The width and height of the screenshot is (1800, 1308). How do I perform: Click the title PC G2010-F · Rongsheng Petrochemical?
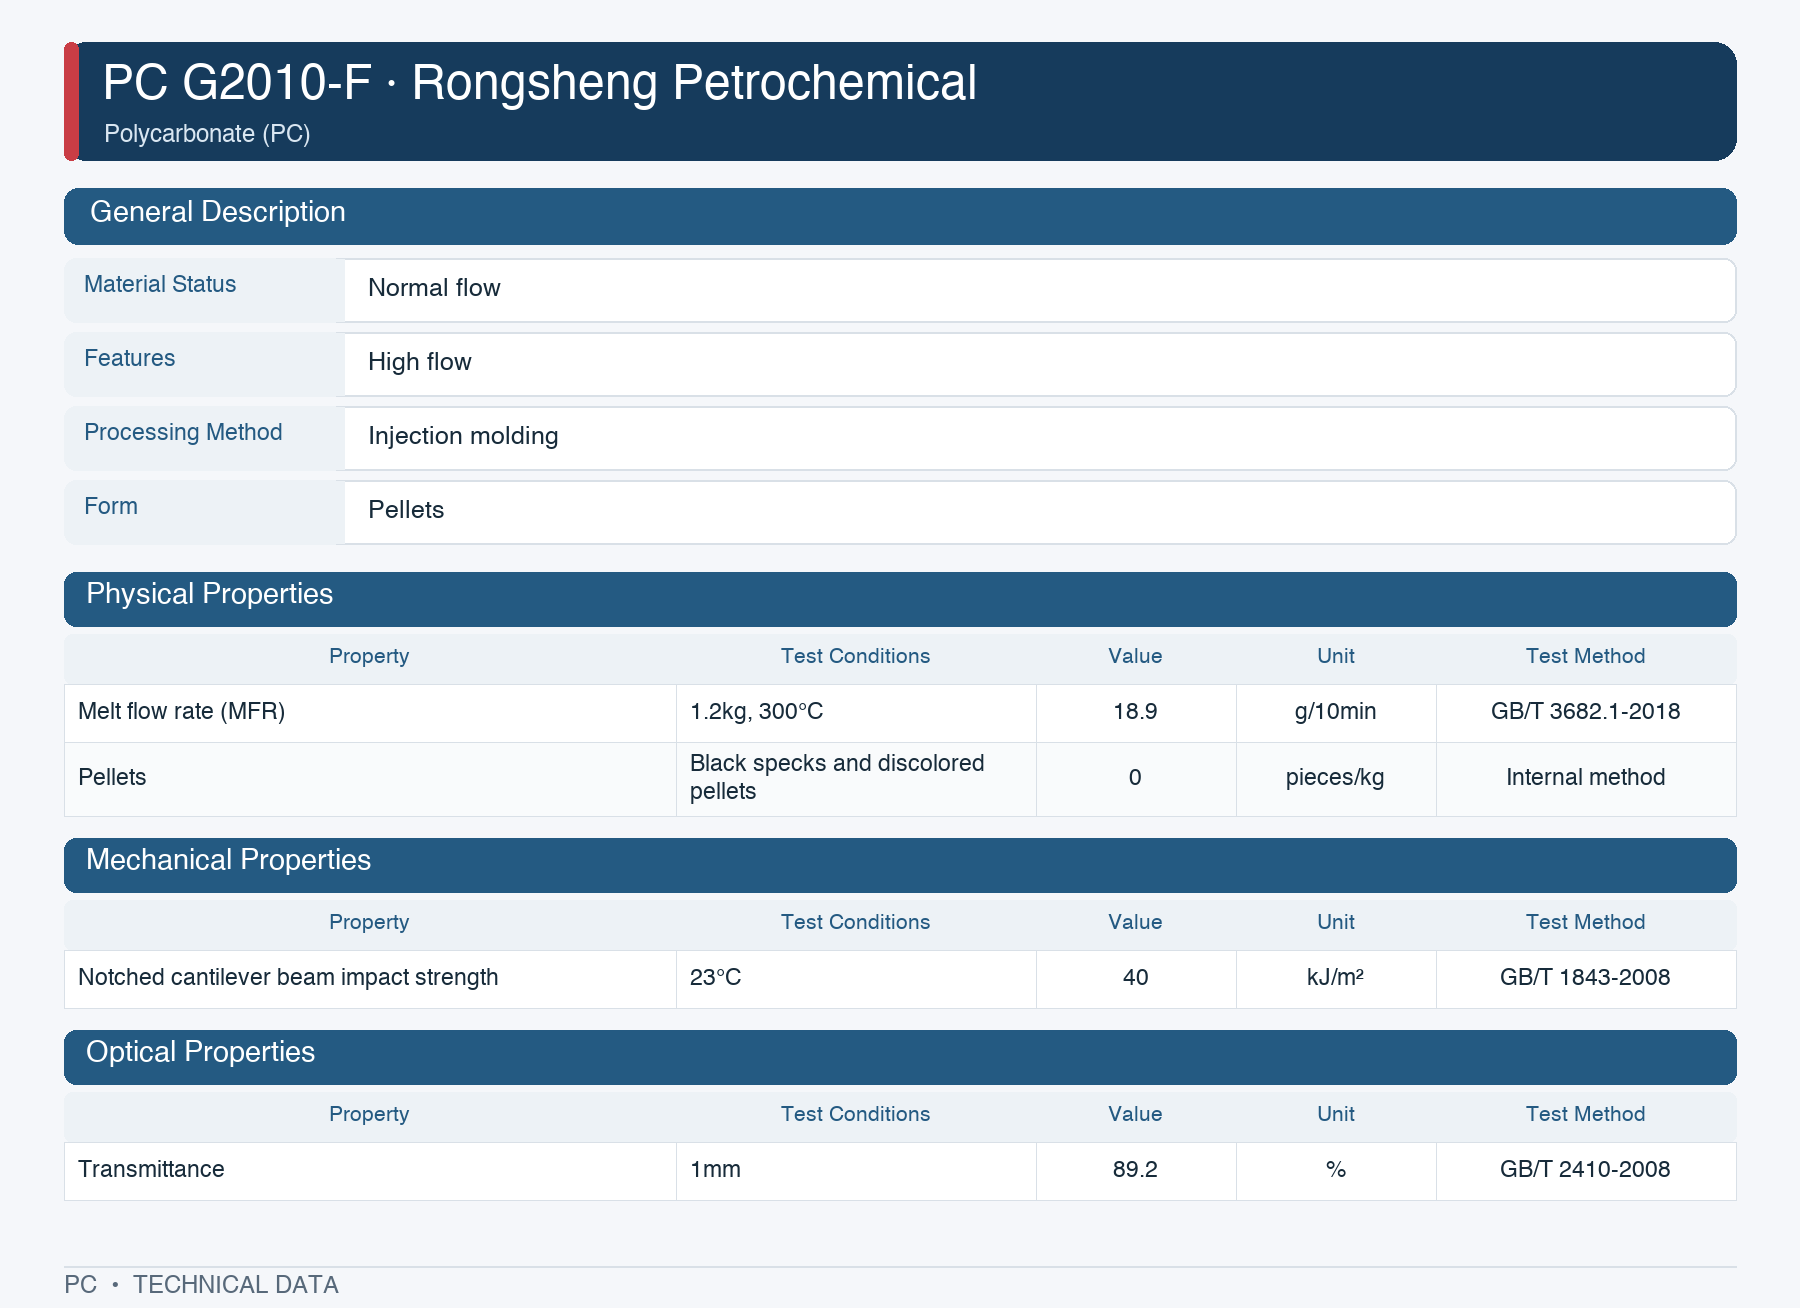(x=540, y=82)
